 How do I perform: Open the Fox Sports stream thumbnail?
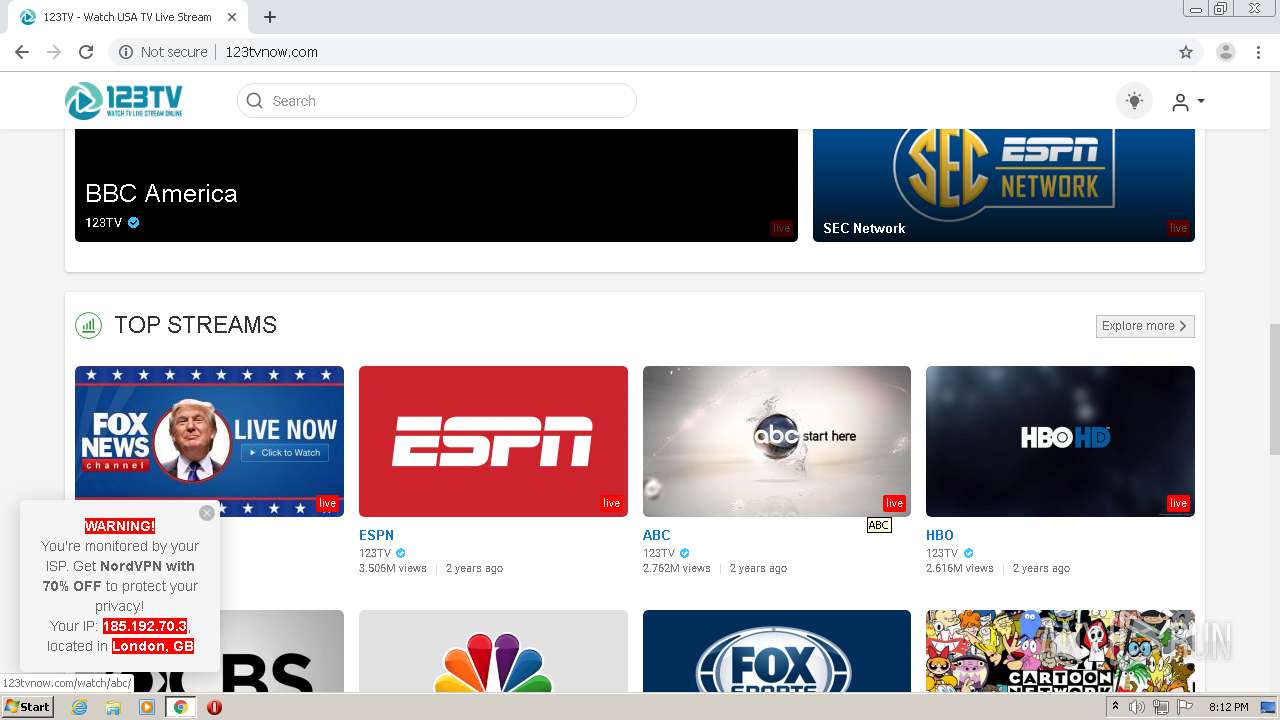coord(776,651)
